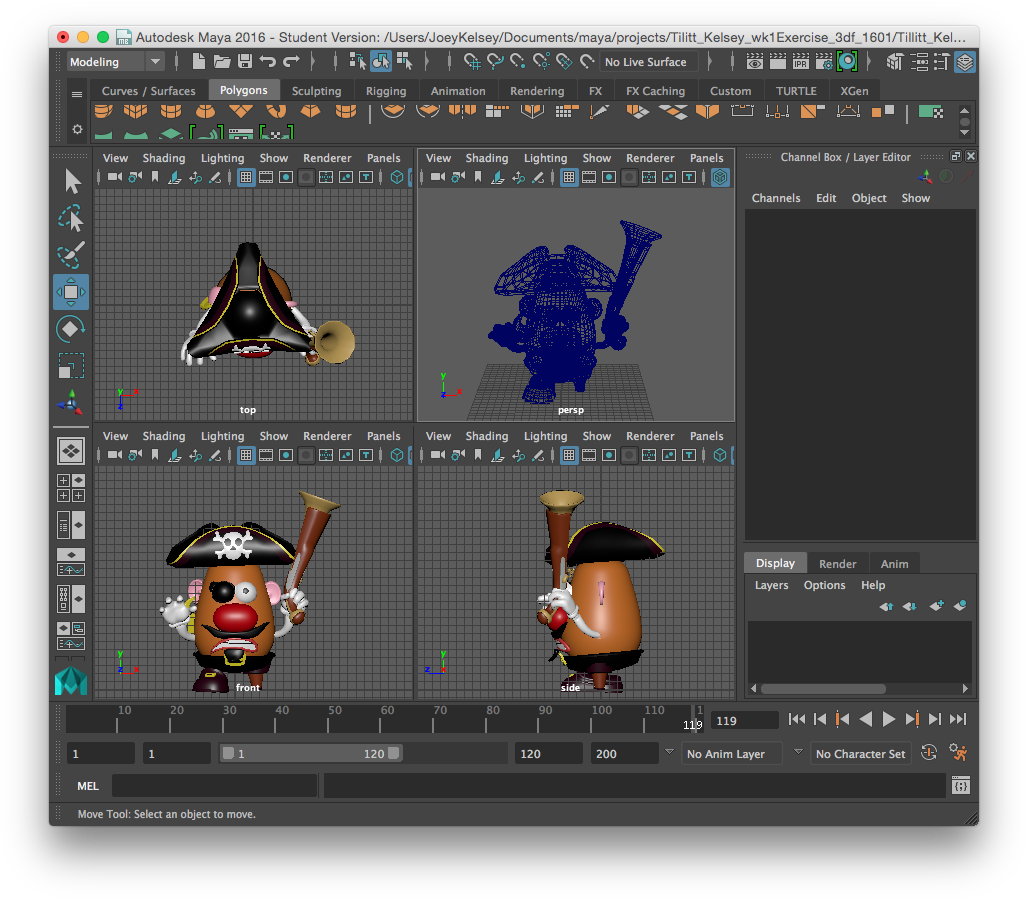The width and height of the screenshot is (1027, 899).
Task: Open camera bookmarks in the front panel
Action: point(155,455)
